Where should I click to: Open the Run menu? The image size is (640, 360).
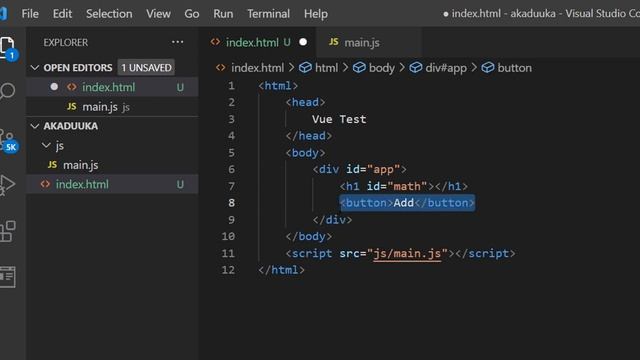click(223, 13)
